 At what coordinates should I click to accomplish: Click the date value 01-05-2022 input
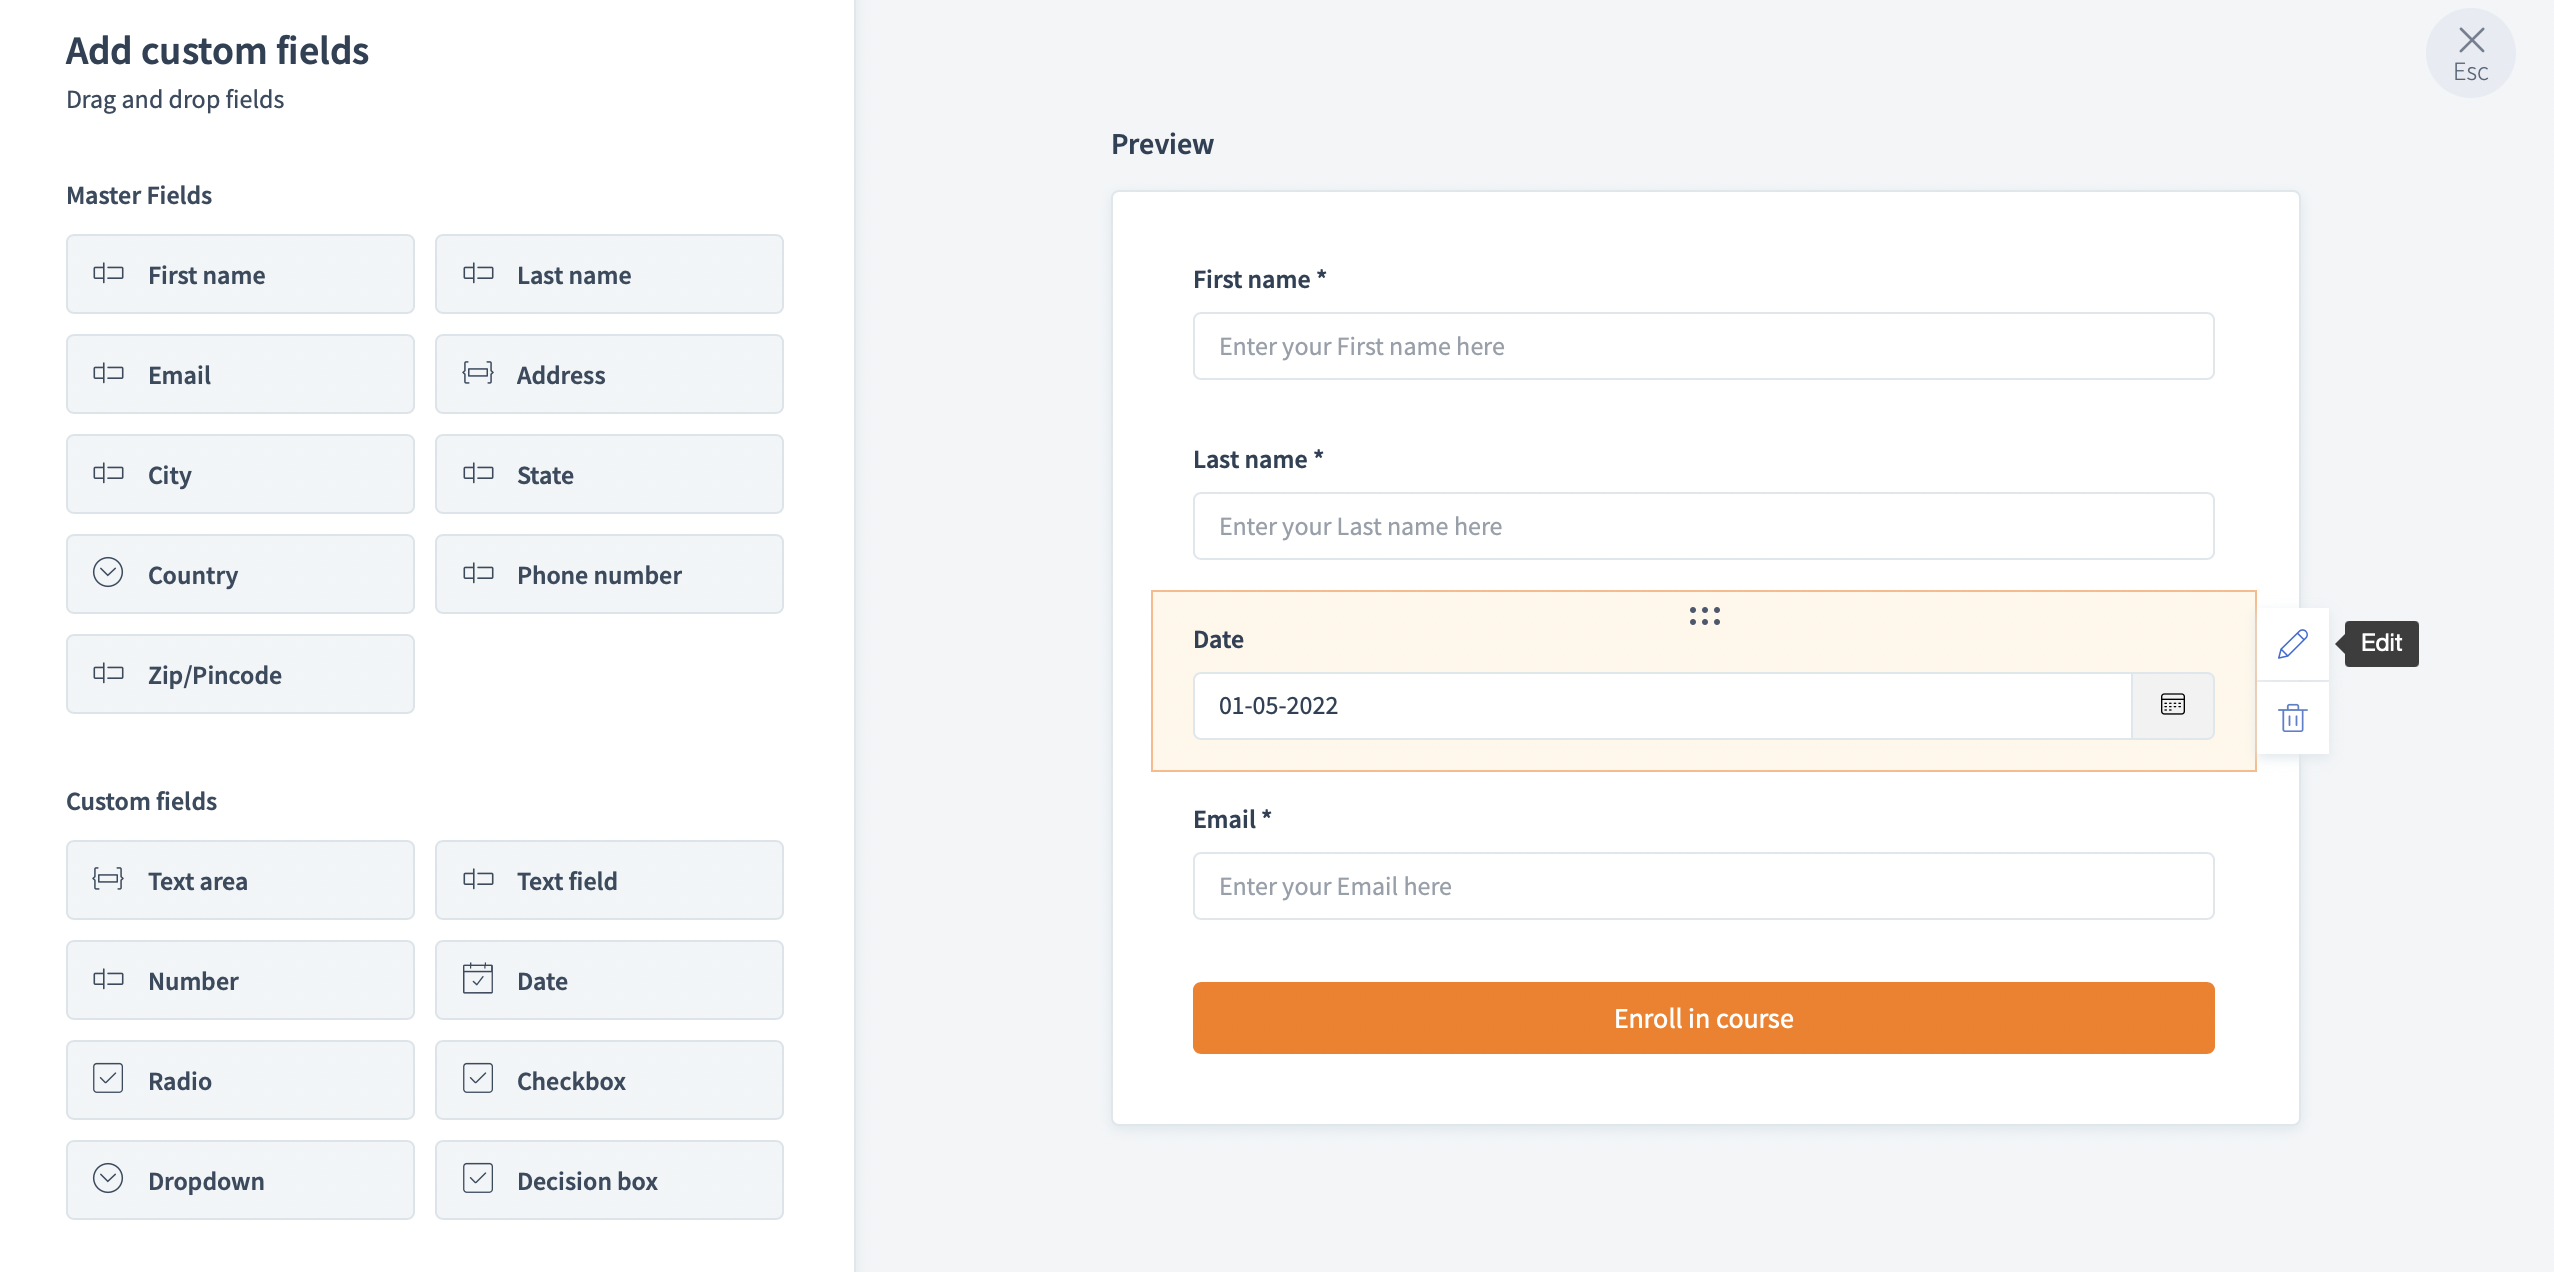[x=1662, y=706]
